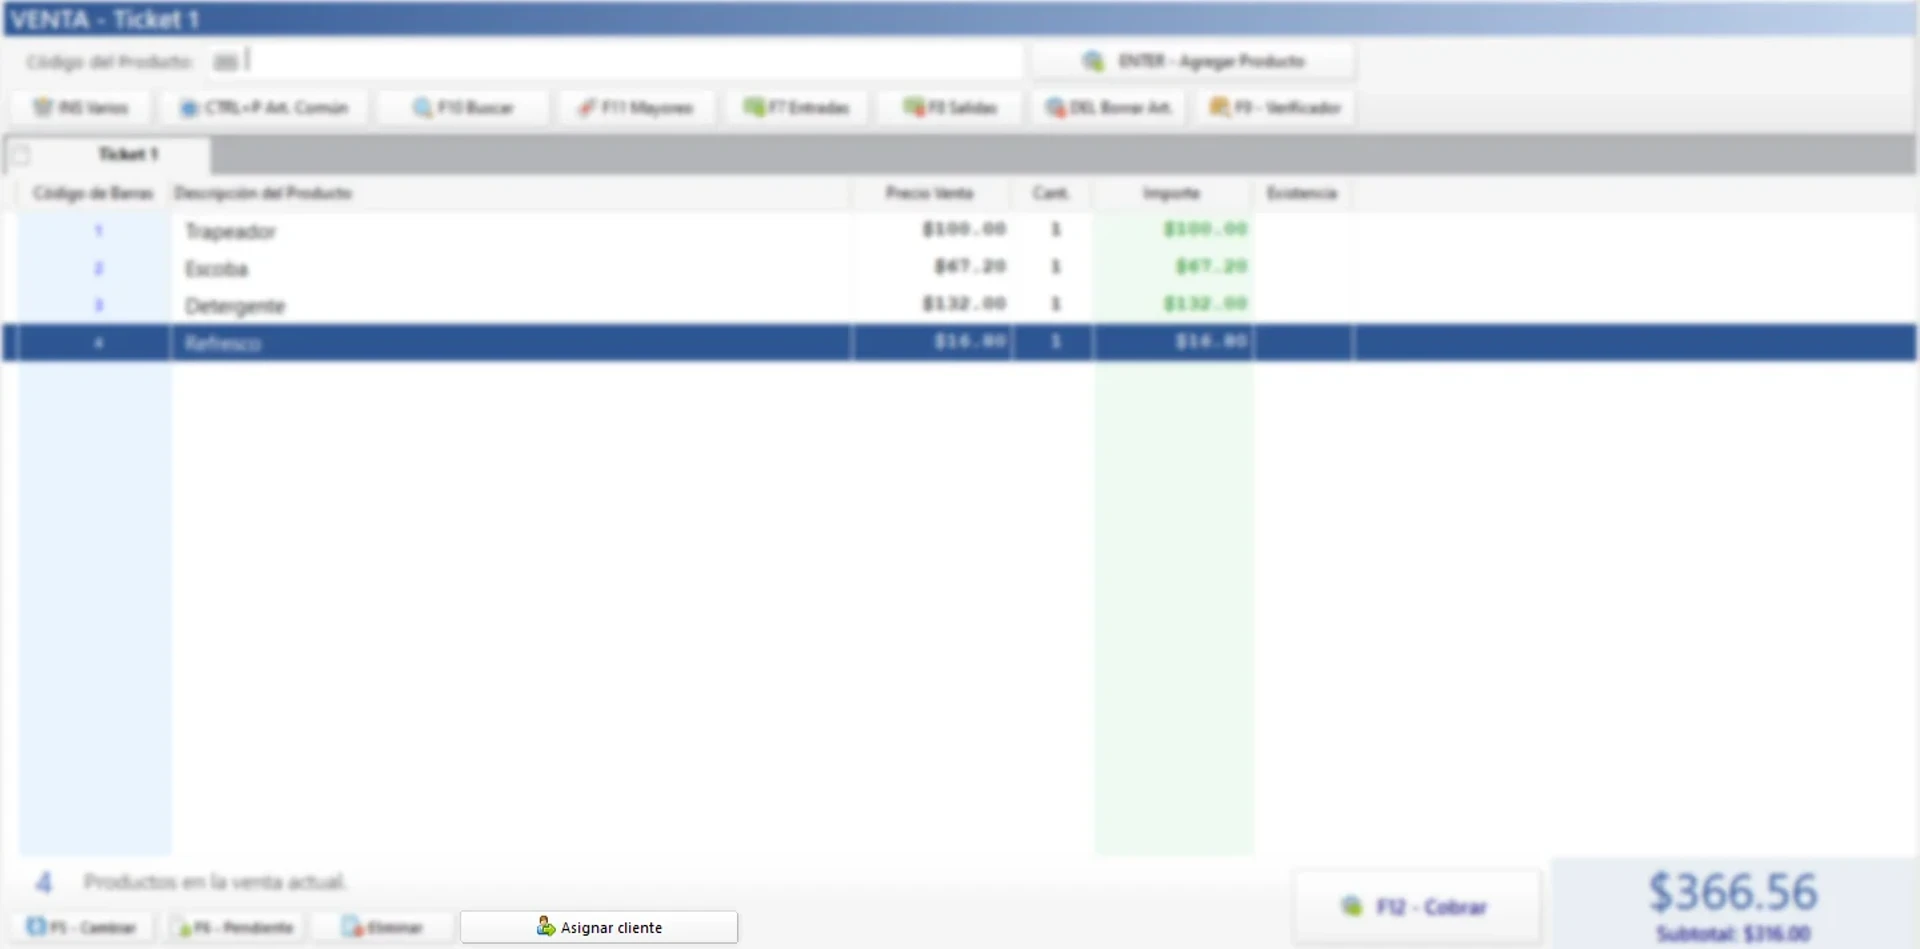Click the F8 Salidas icon

[x=912, y=107]
